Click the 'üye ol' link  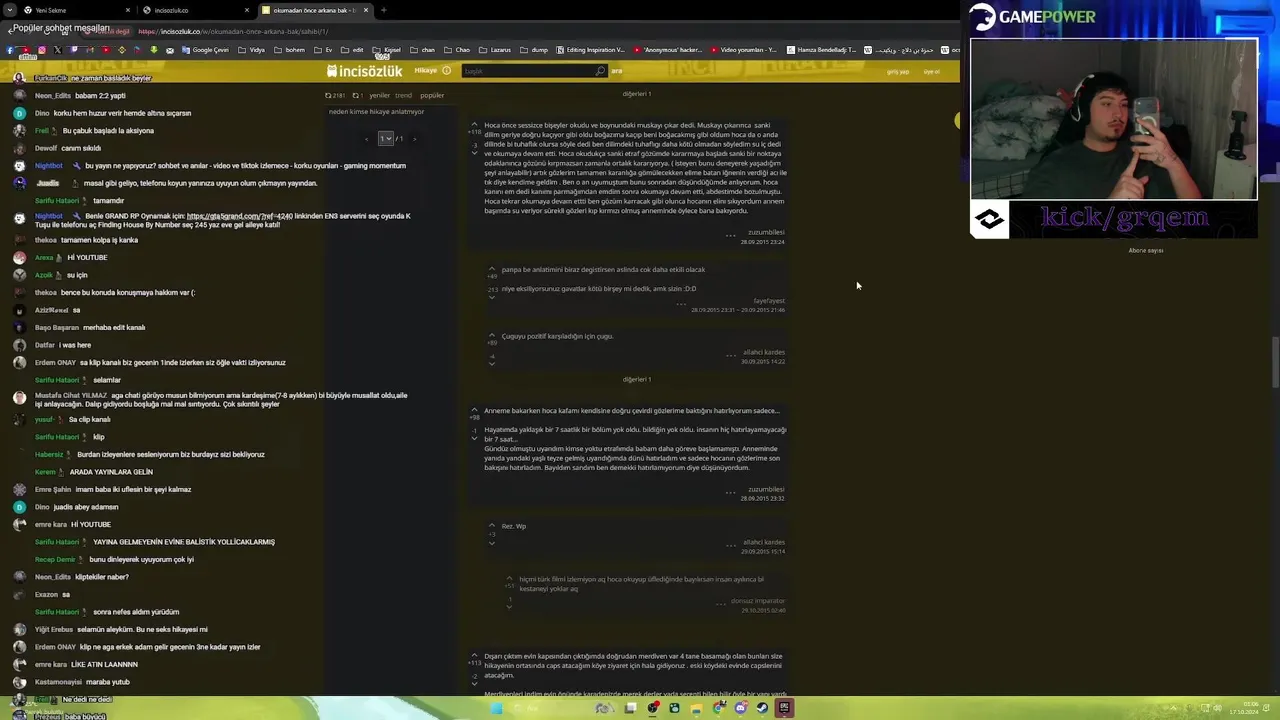(x=931, y=72)
